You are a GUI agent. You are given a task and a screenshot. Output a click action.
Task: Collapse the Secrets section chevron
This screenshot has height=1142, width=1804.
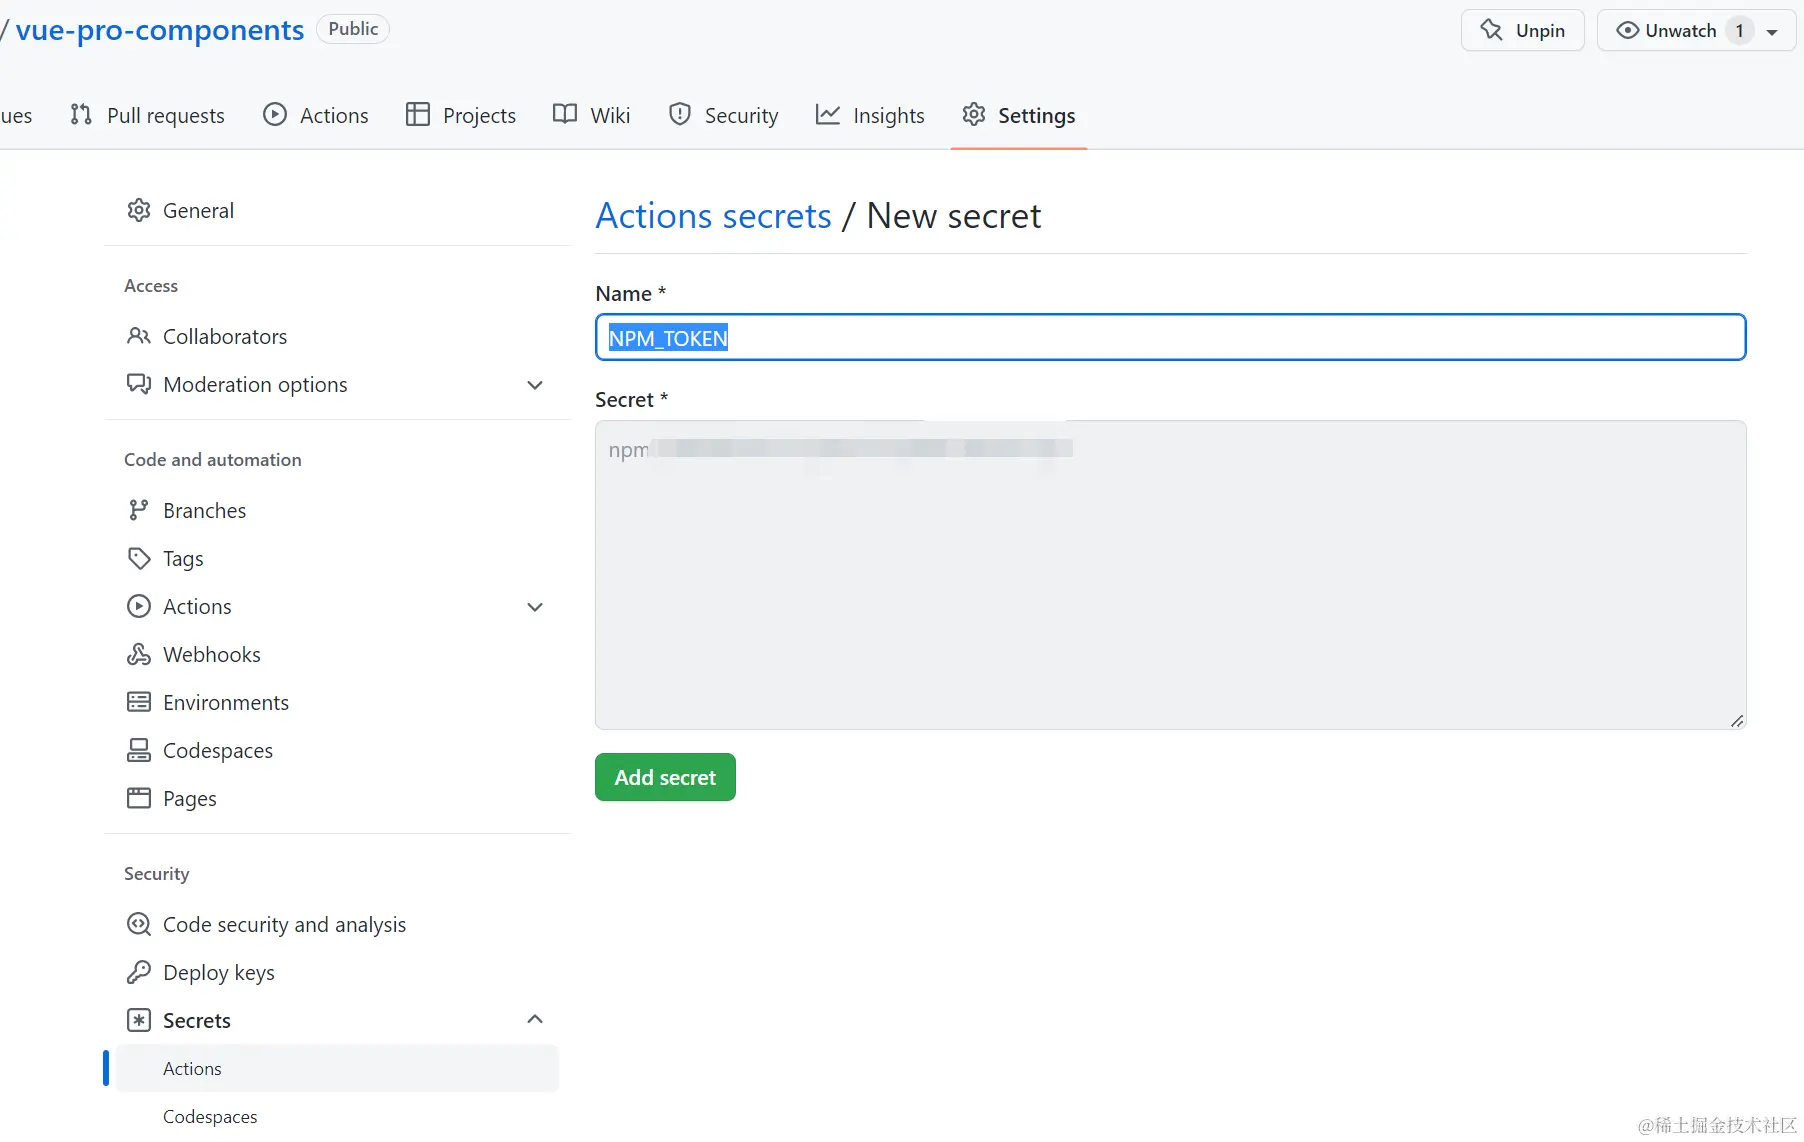(535, 1019)
